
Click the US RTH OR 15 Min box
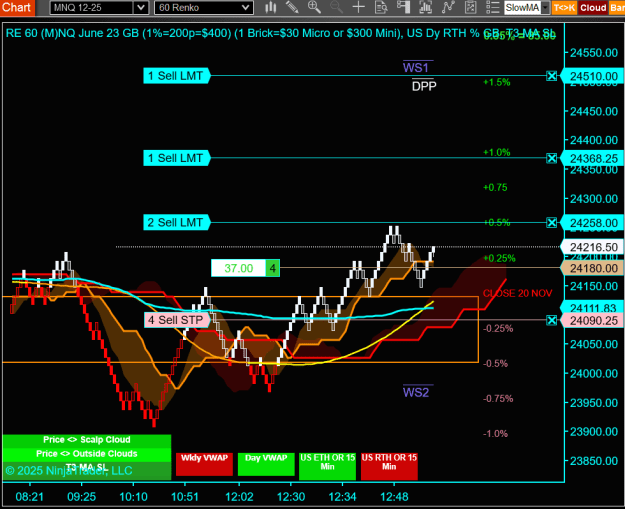pyautogui.click(x=389, y=466)
